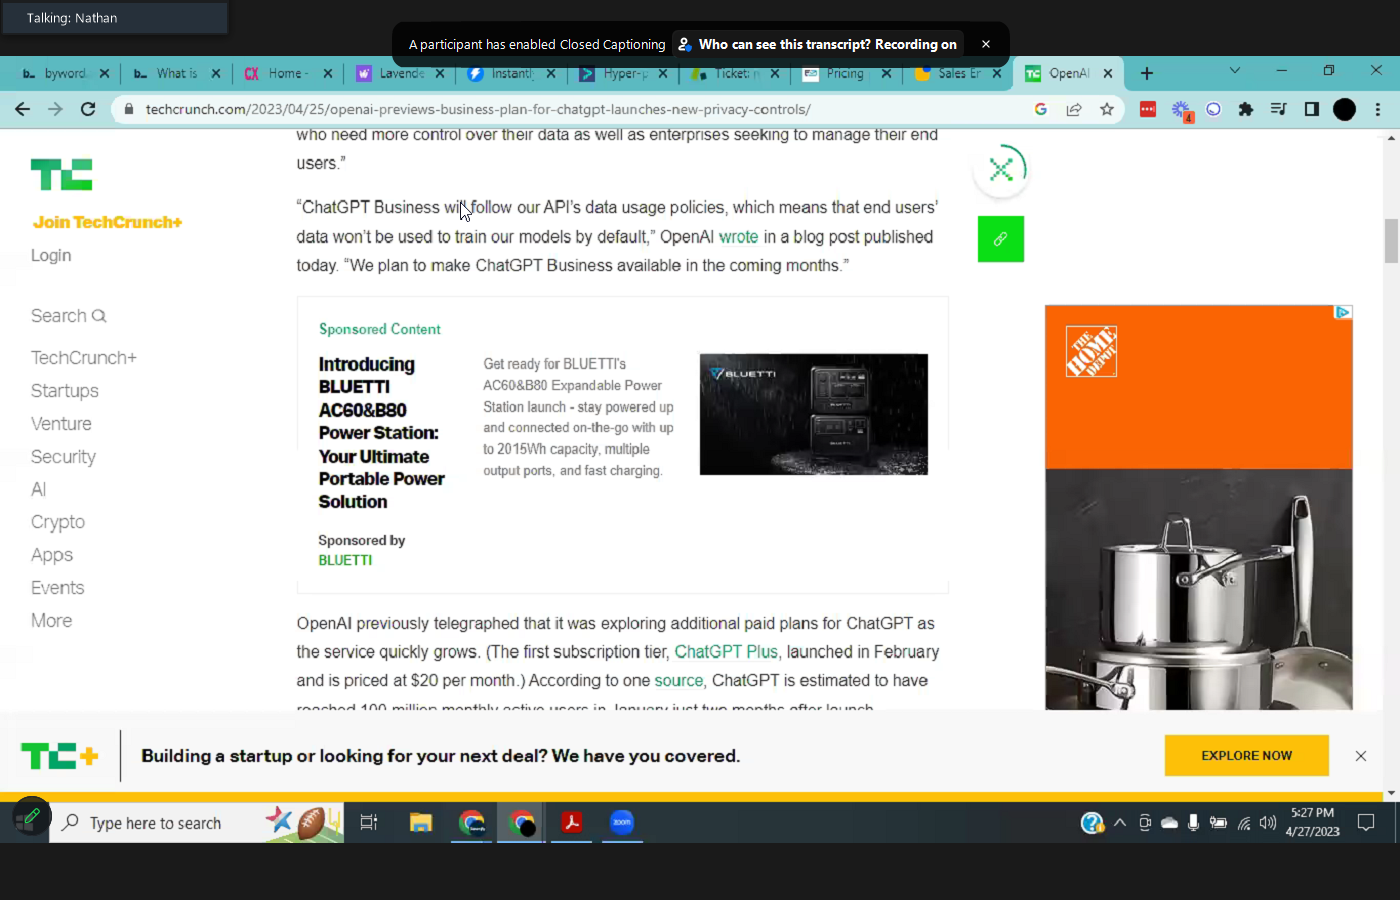
Task: Dismiss the TechCrunch+ bottom banner
Action: click(1360, 756)
